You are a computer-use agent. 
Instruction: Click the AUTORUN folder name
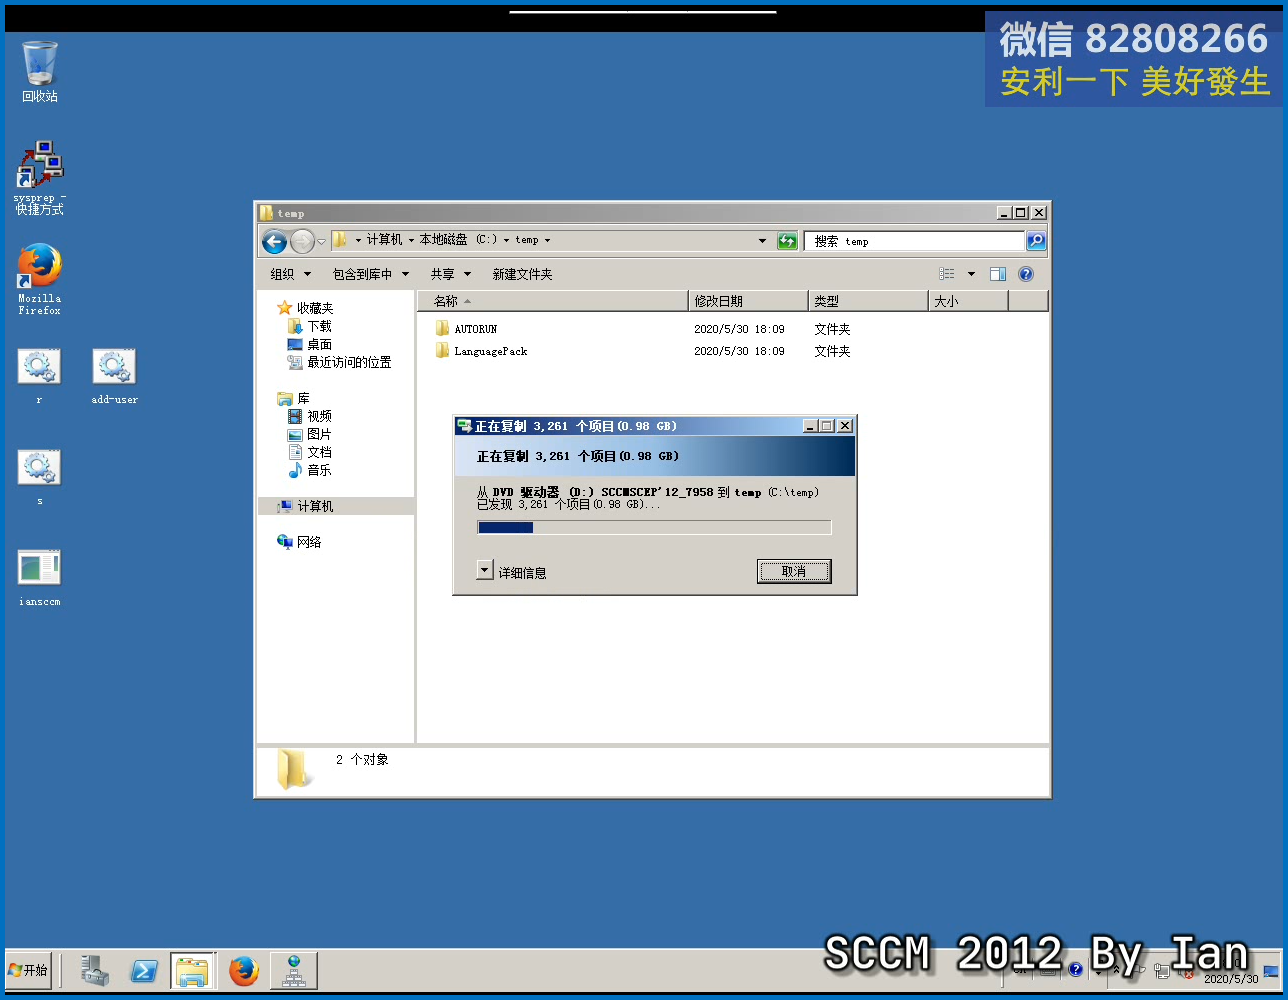point(476,329)
